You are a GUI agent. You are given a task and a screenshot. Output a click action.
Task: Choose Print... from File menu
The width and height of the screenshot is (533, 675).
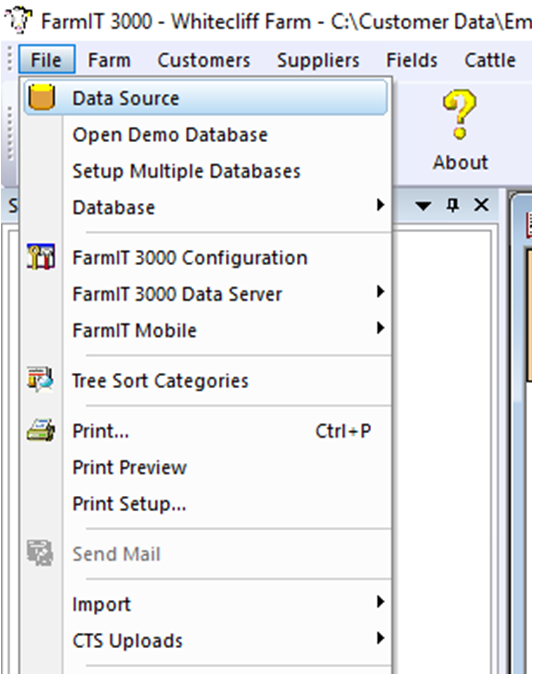pyautogui.click(x=206, y=430)
